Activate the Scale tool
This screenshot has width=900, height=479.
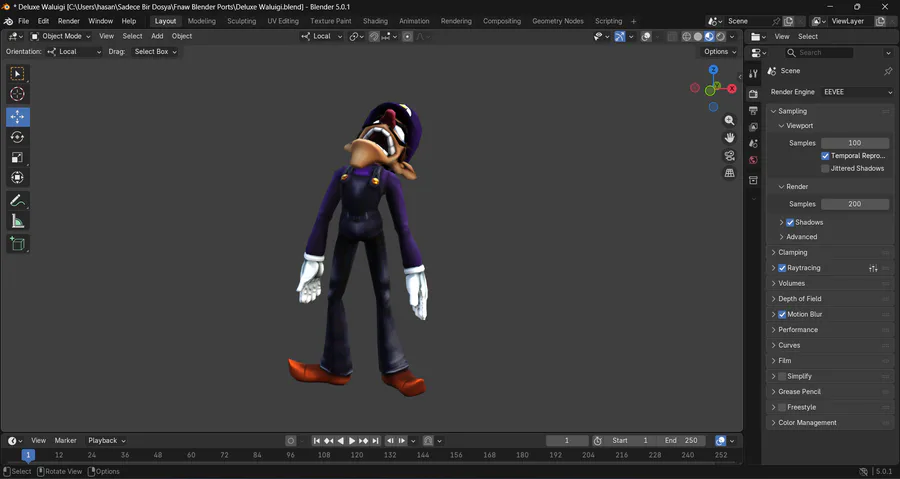coord(17,157)
